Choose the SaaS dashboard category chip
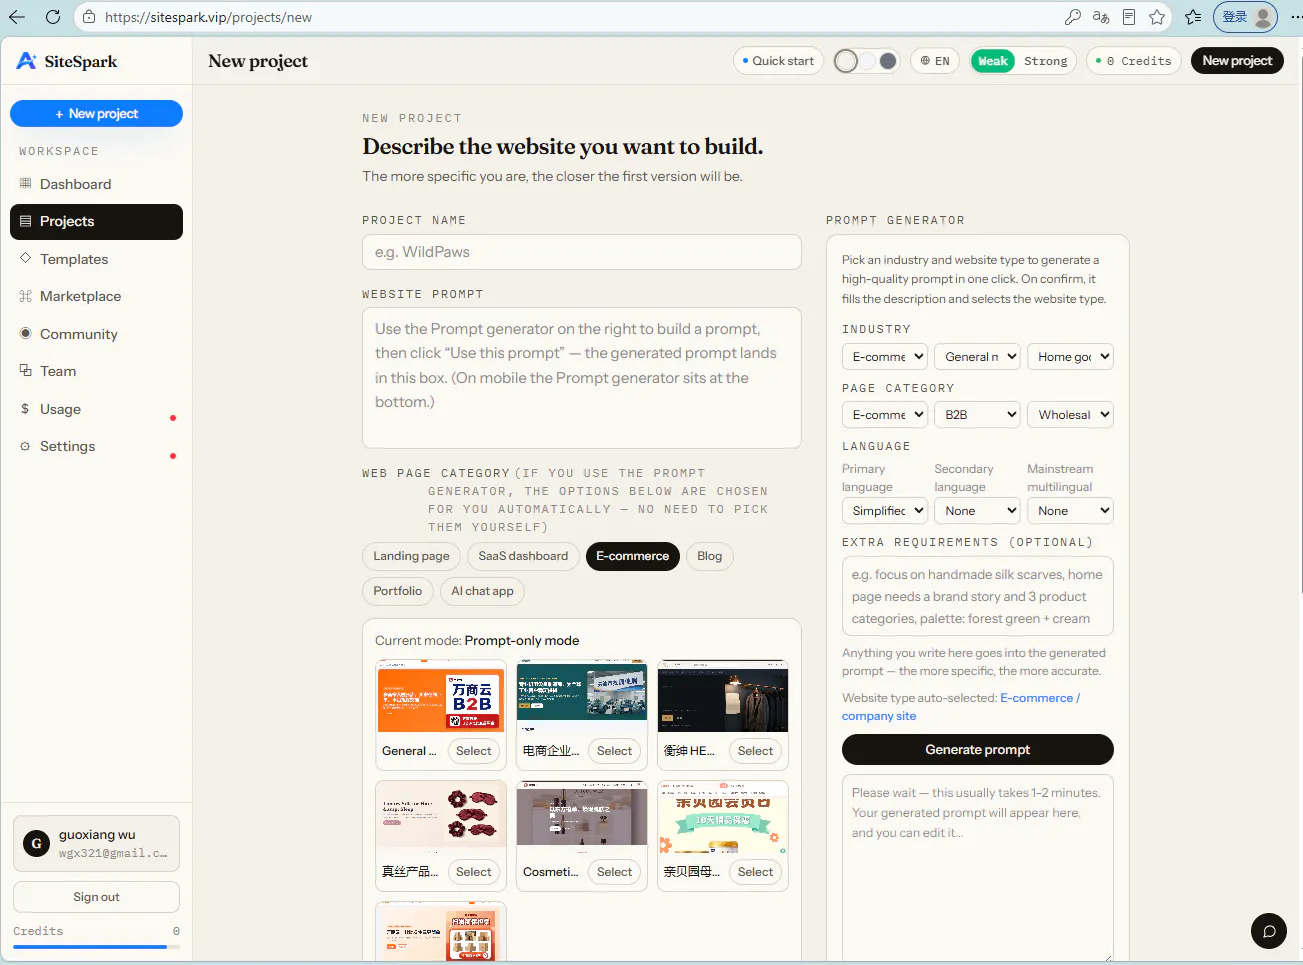 click(523, 556)
